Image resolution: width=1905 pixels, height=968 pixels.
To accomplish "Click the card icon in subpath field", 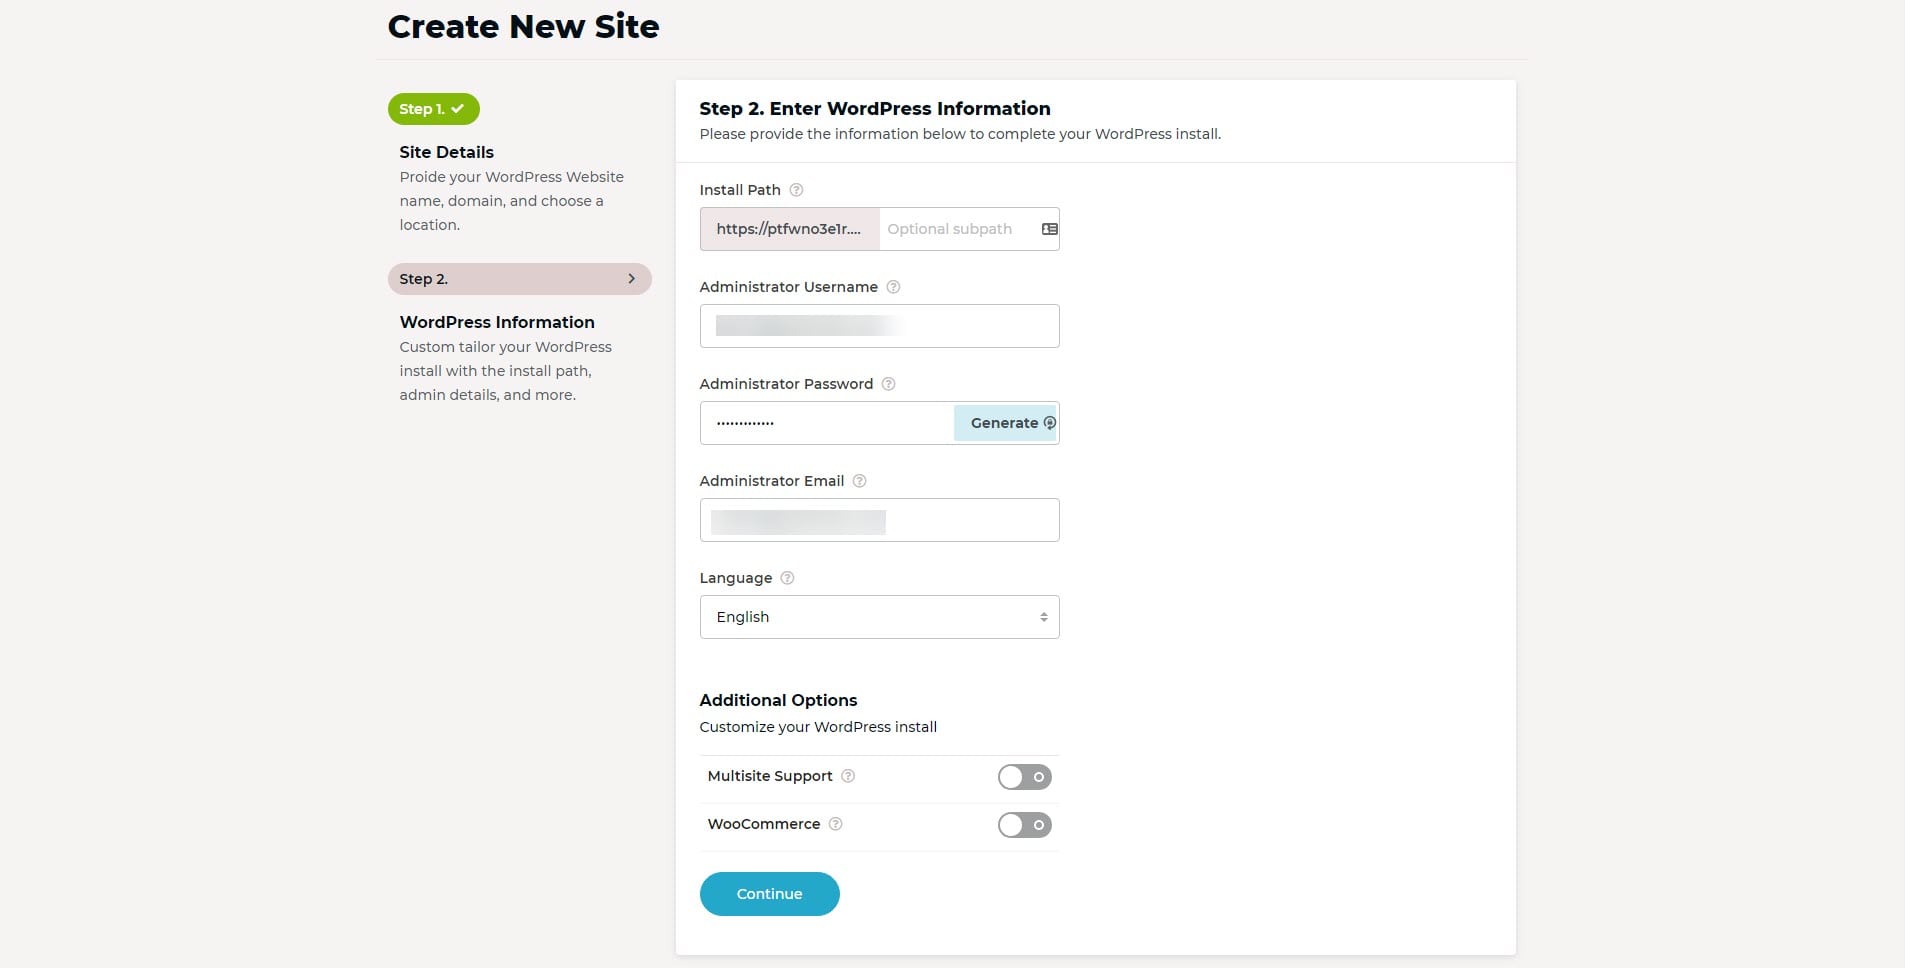I will pos(1049,229).
